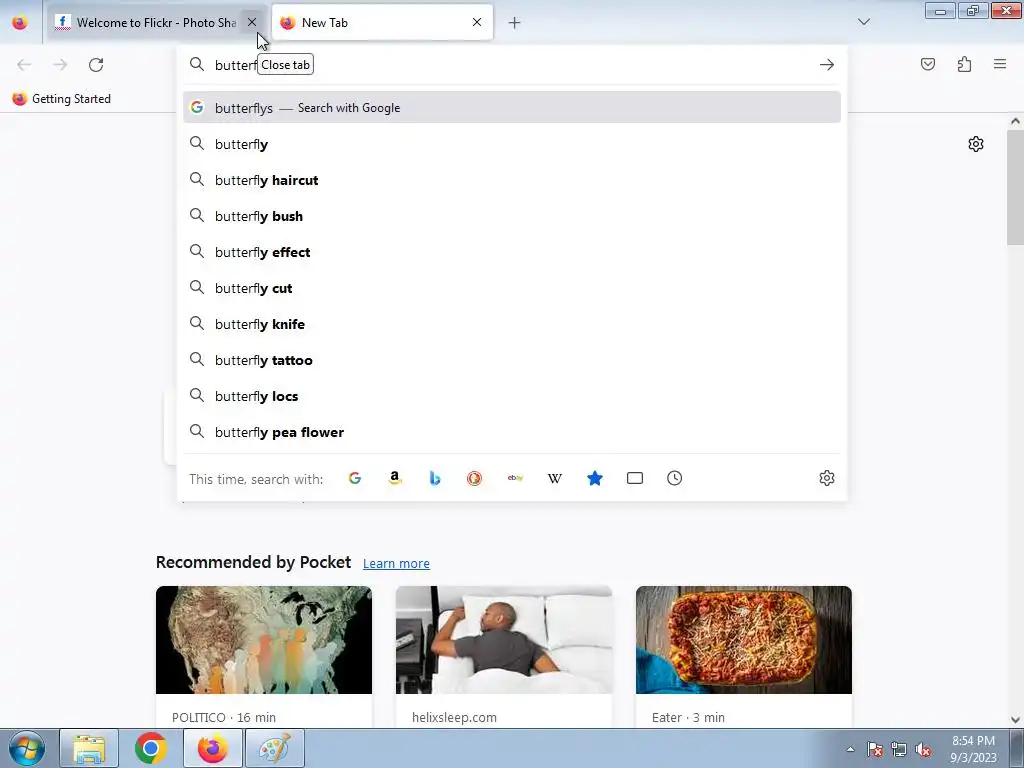The height and width of the screenshot is (768, 1024).
Task: Select the New Tab tab
Action: pyautogui.click(x=382, y=22)
